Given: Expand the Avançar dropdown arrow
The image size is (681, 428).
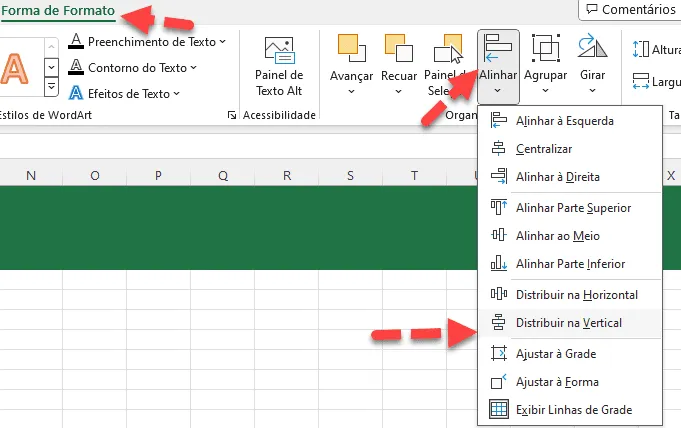Looking at the screenshot, I should coord(351,91).
